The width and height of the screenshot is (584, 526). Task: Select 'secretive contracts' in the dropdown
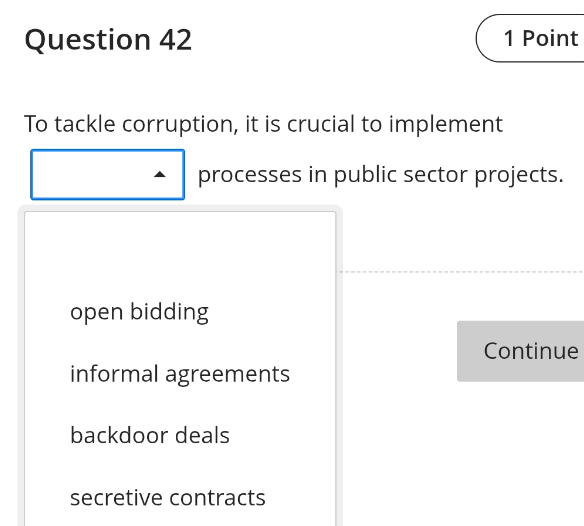tap(180, 497)
